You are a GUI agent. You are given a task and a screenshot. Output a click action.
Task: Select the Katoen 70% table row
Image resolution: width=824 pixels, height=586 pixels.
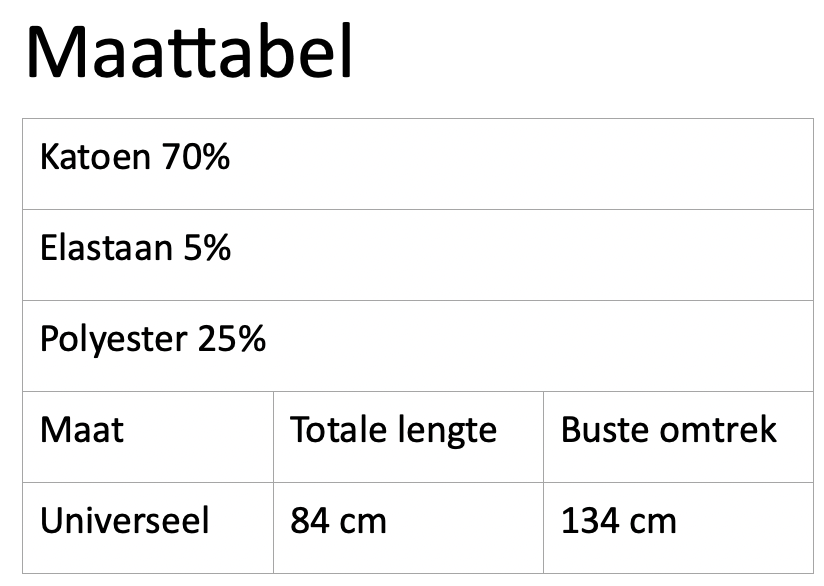(x=418, y=164)
